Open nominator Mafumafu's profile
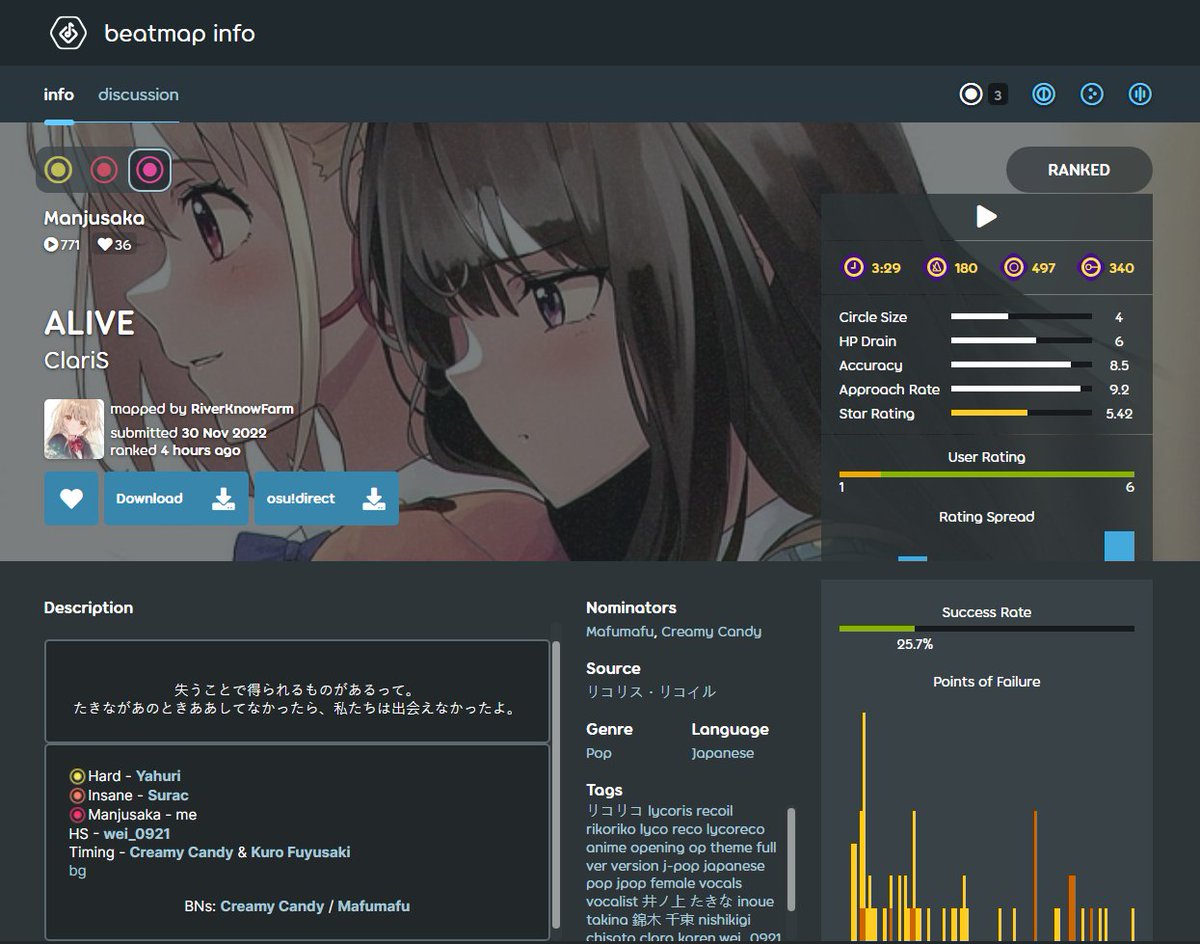1200x944 pixels. (x=619, y=631)
